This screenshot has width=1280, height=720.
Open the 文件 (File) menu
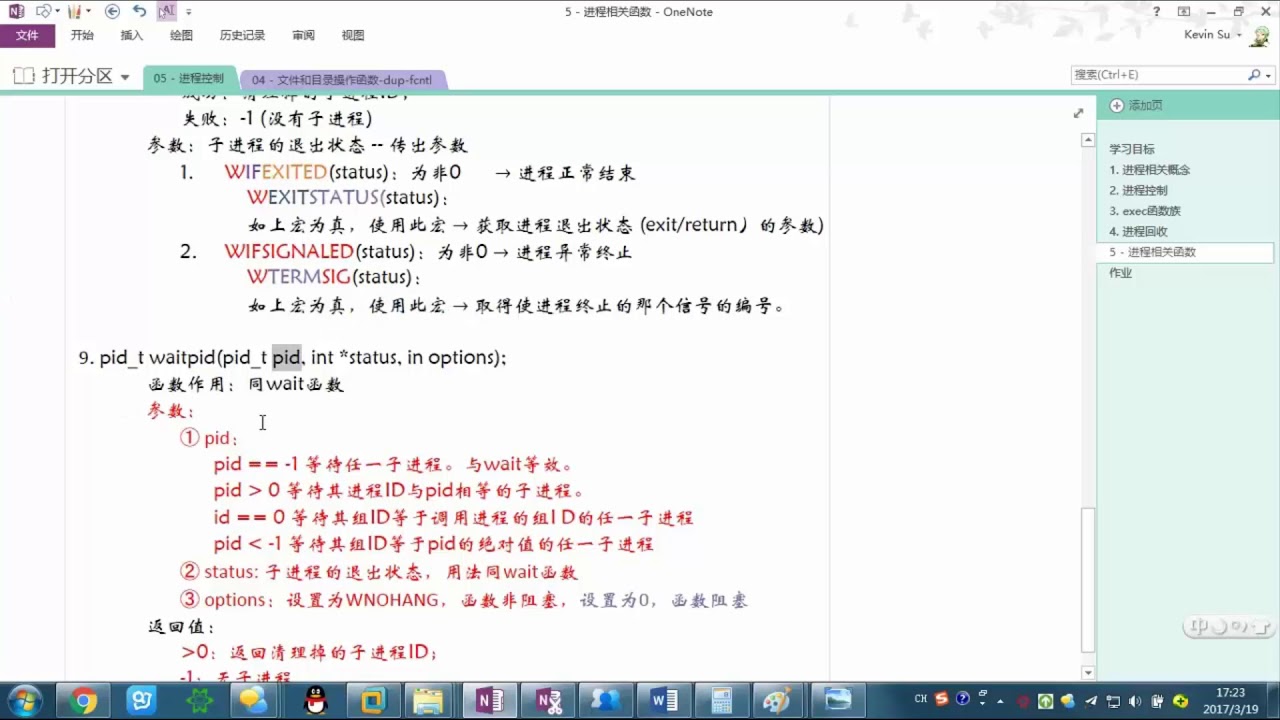pyautogui.click(x=28, y=35)
